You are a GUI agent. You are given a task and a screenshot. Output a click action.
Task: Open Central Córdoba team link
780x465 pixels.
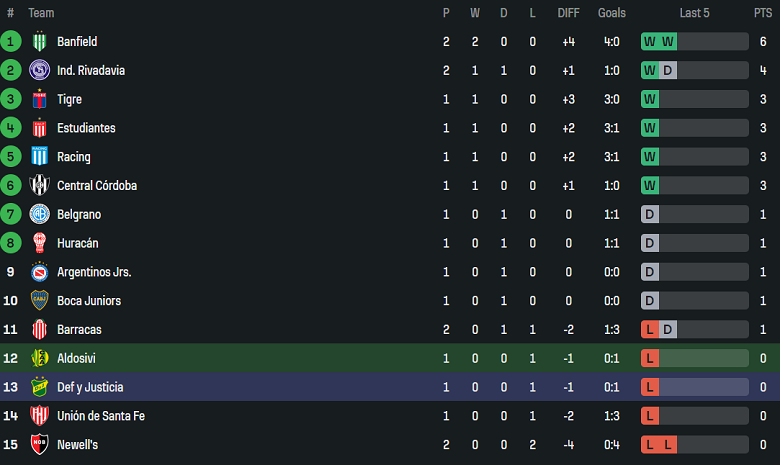pos(97,186)
